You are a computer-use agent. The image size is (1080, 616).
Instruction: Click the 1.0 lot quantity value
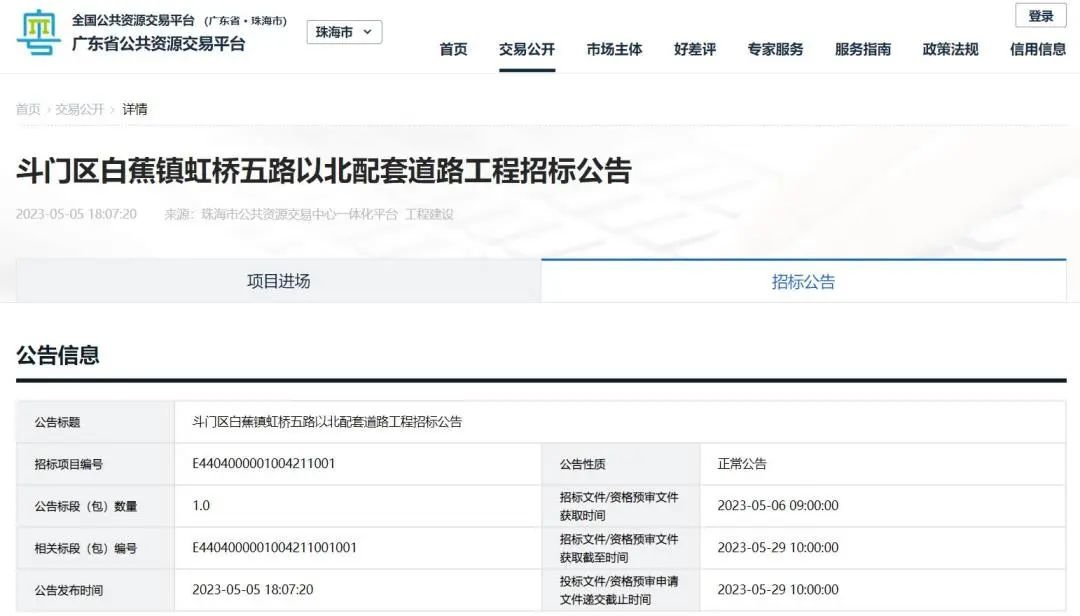point(200,506)
